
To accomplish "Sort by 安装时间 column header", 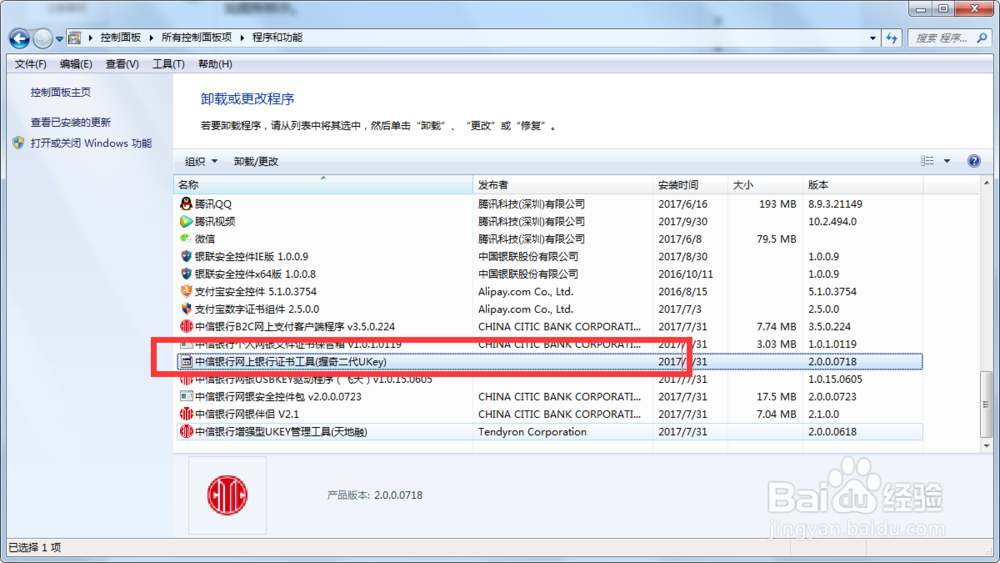I will 690,185.
